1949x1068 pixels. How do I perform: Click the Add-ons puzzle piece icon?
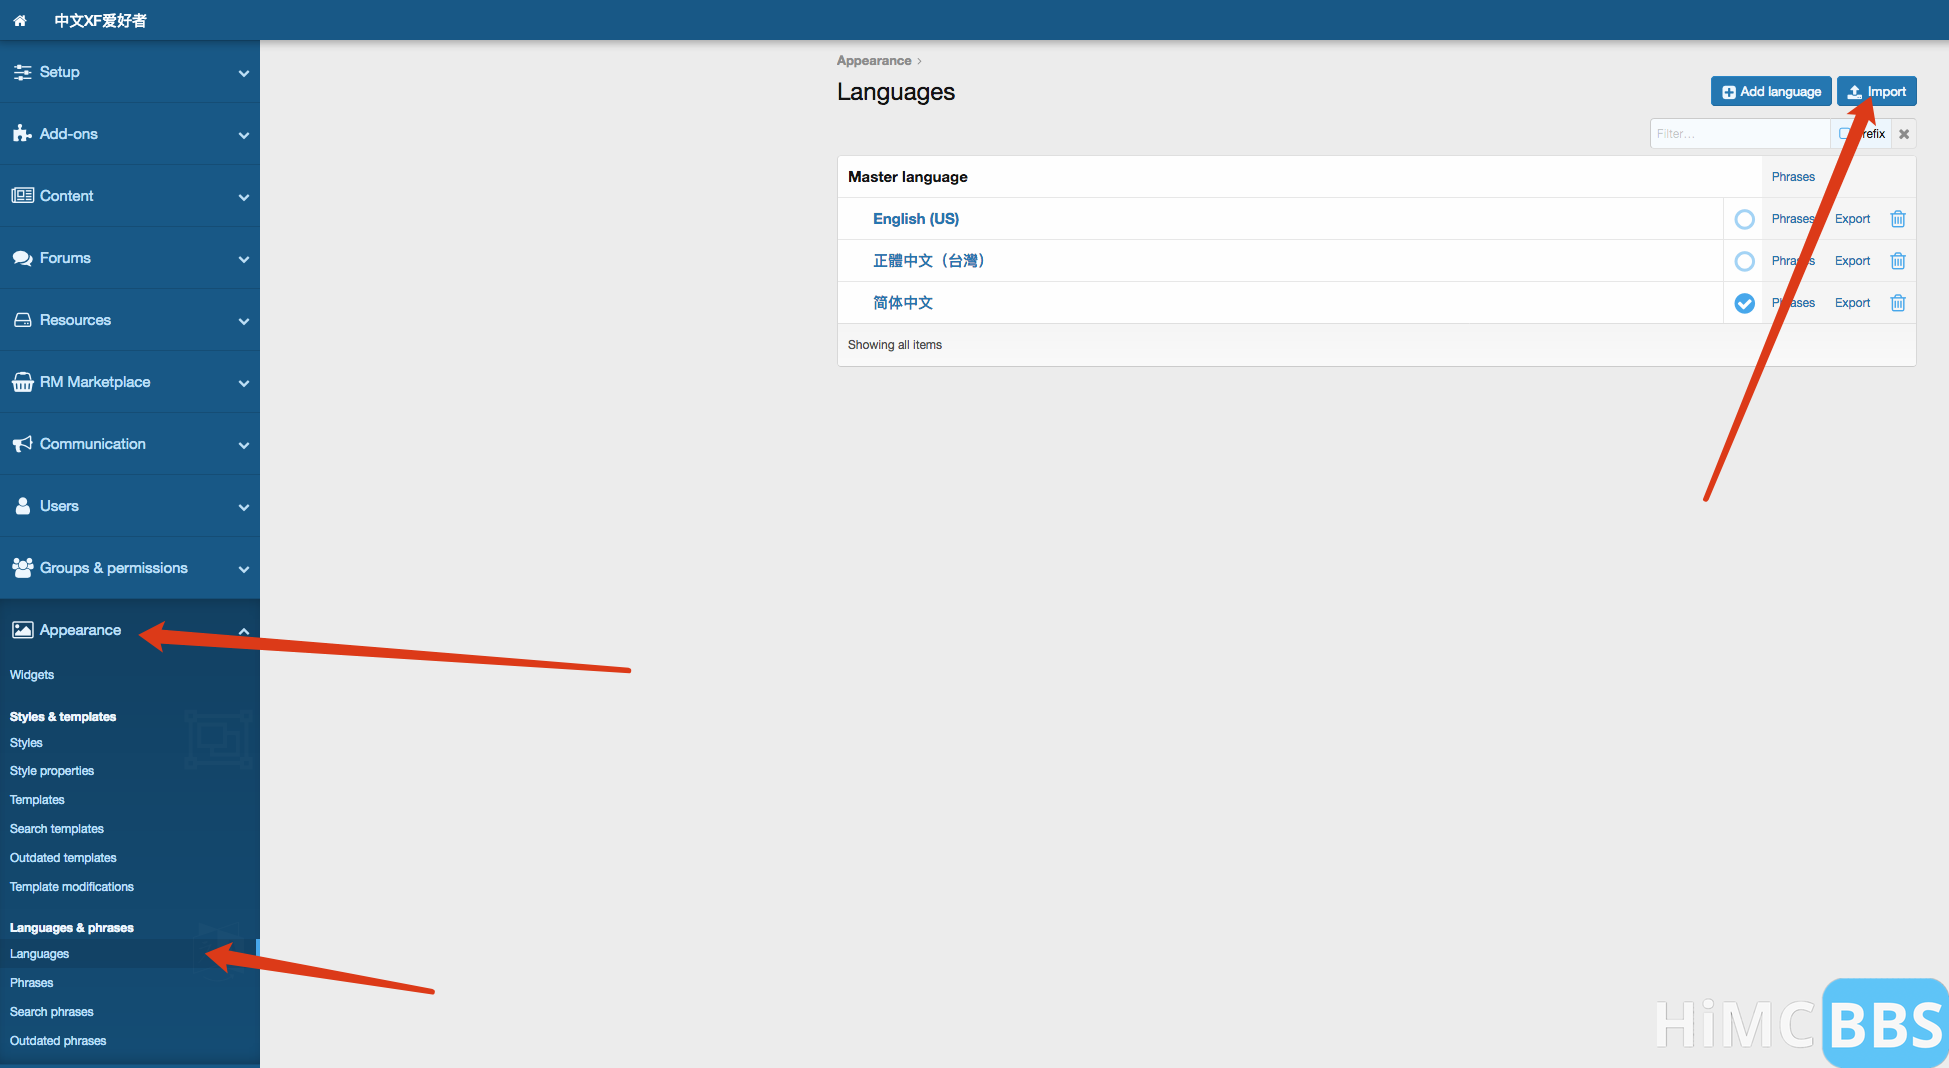tap(22, 134)
